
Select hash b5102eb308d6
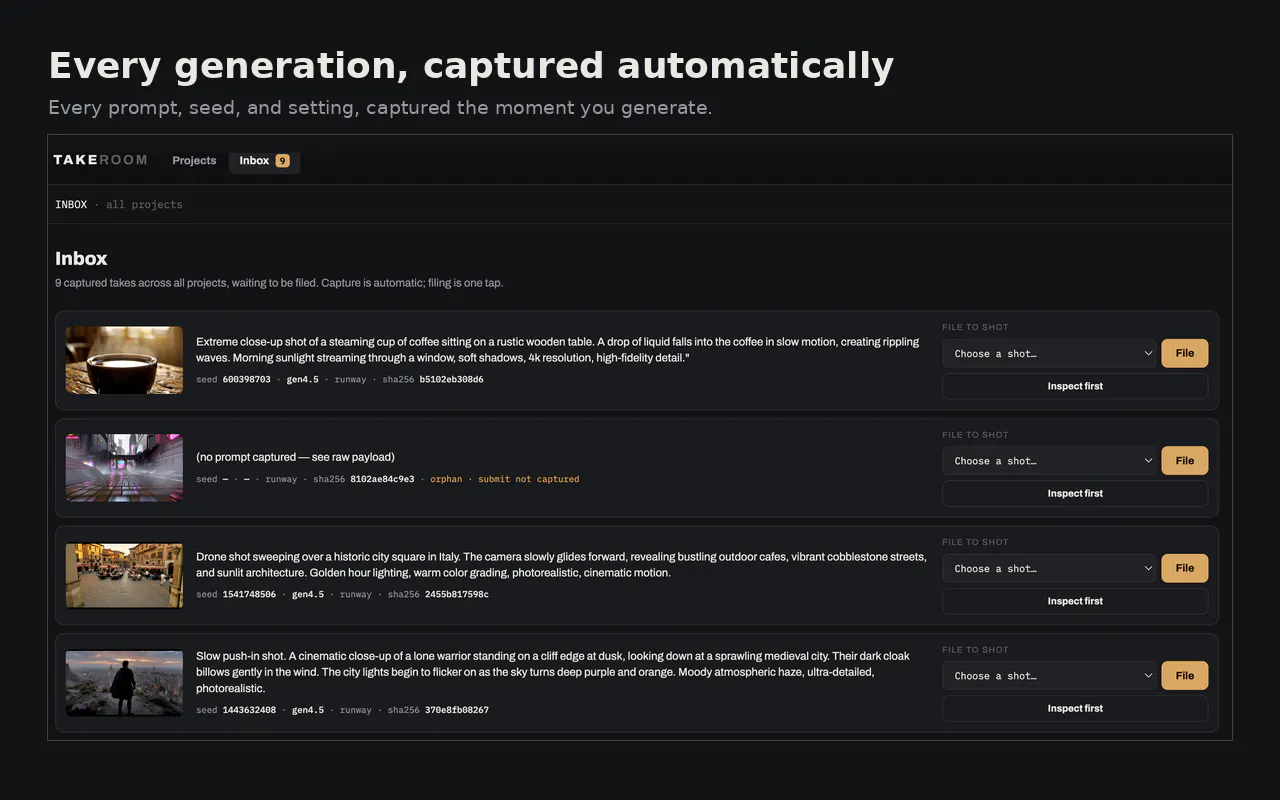[451, 380]
